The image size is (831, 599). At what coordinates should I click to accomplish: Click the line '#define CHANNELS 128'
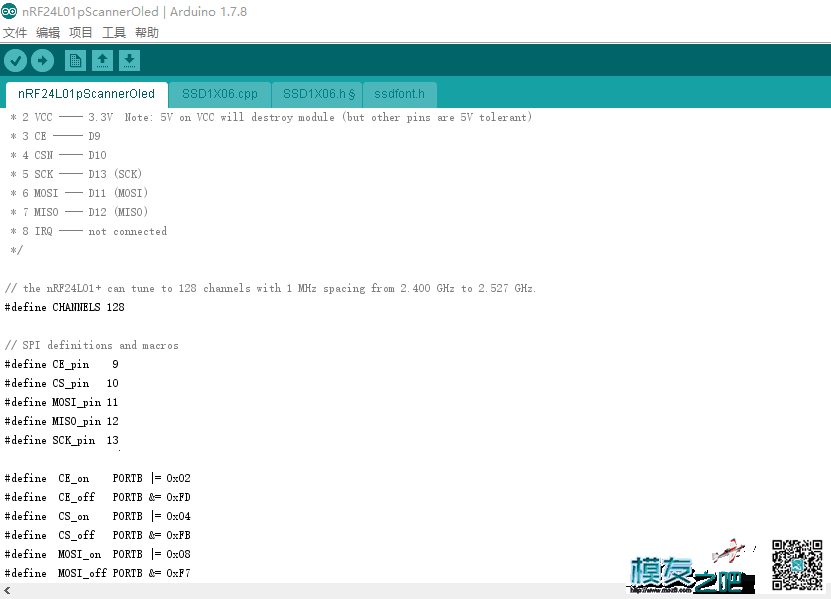(65, 307)
